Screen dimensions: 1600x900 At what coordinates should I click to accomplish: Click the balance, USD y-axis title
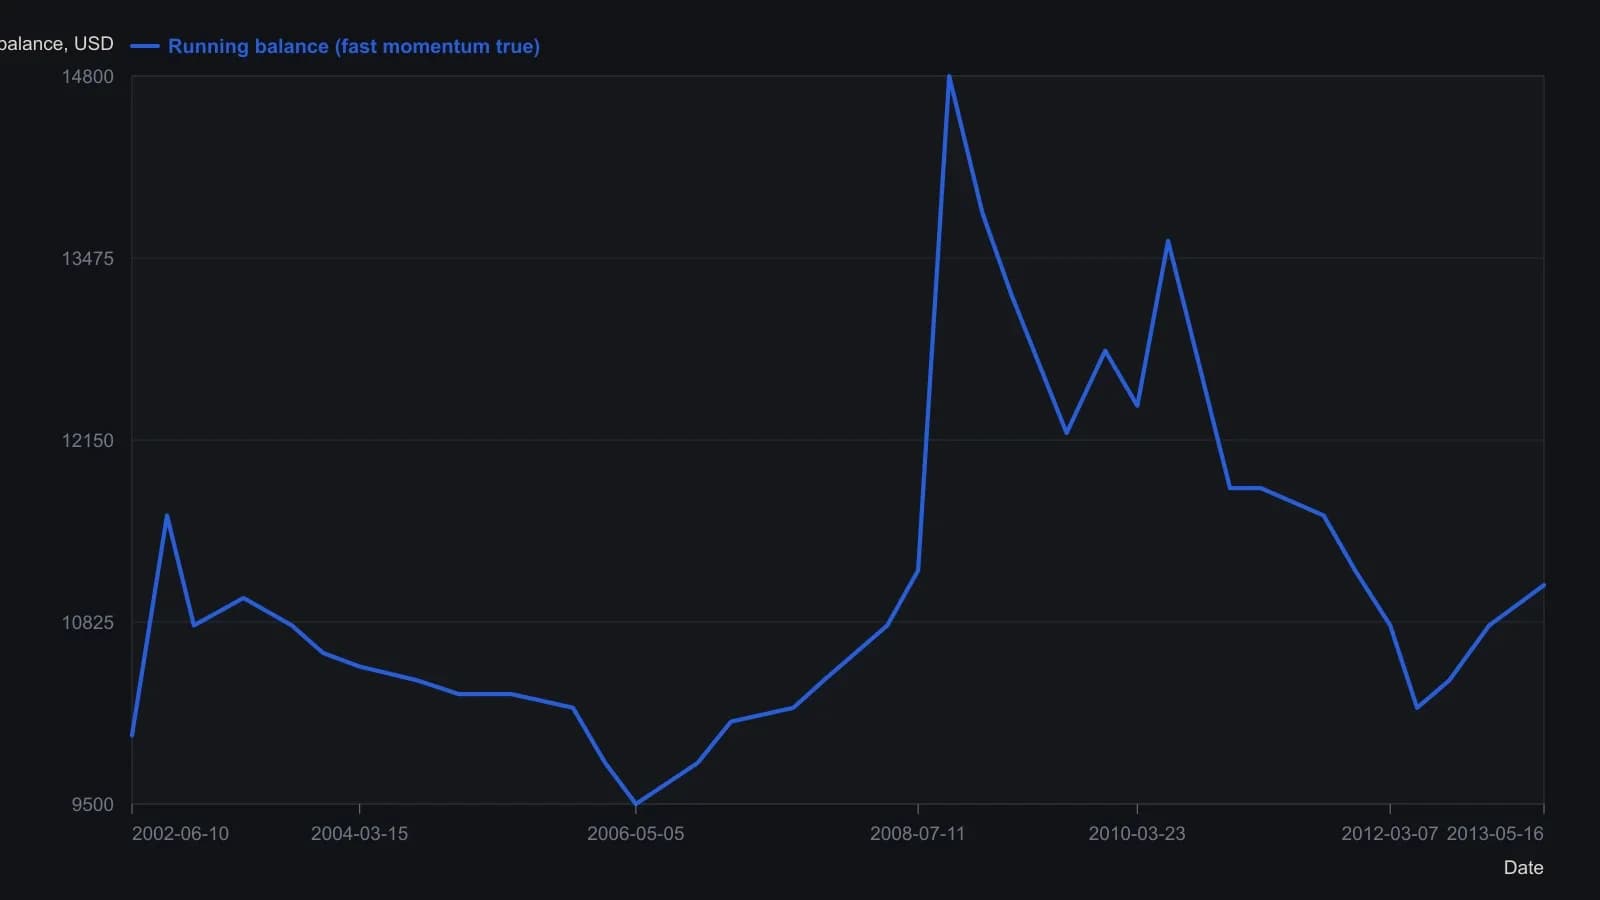pyautogui.click(x=57, y=44)
